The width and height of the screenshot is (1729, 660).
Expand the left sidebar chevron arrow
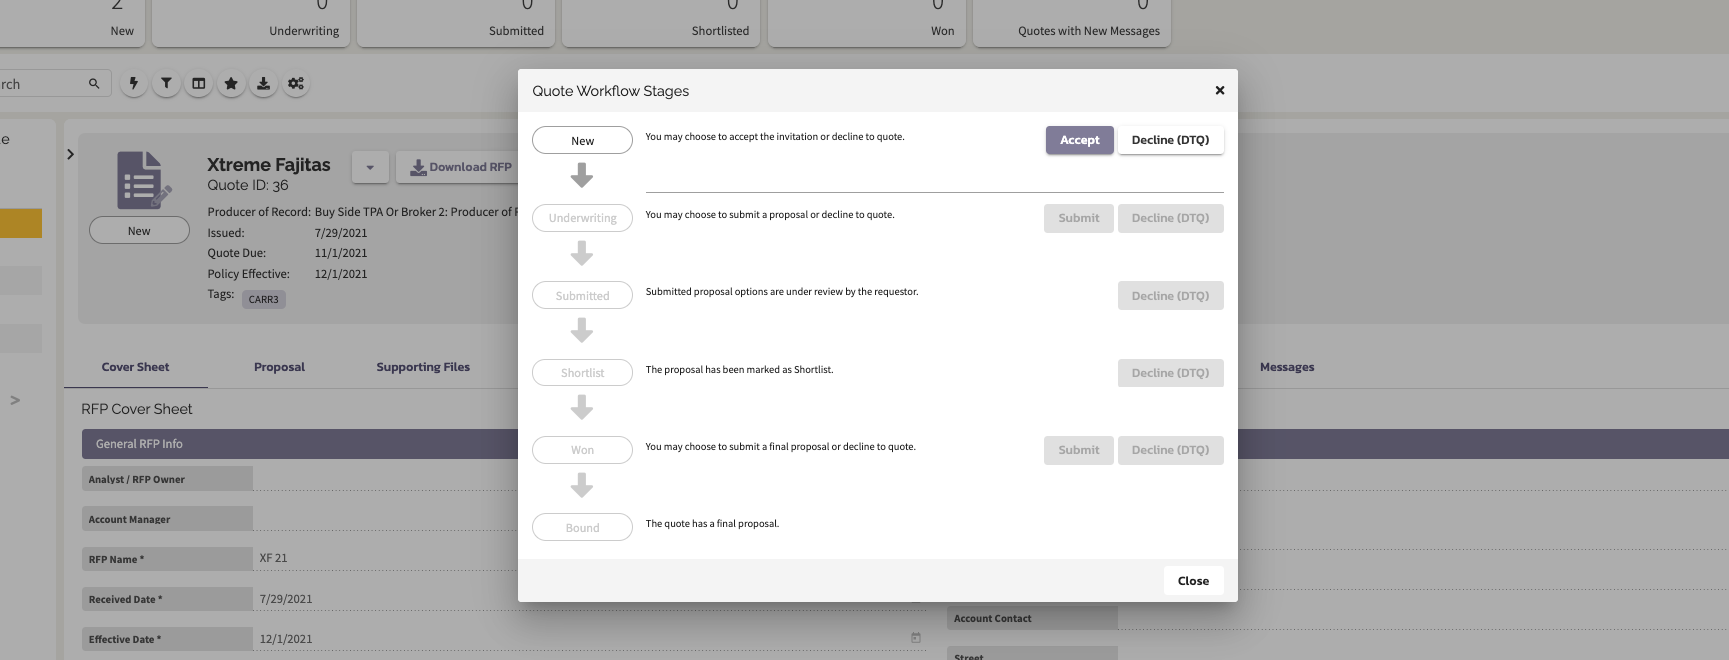pos(15,400)
